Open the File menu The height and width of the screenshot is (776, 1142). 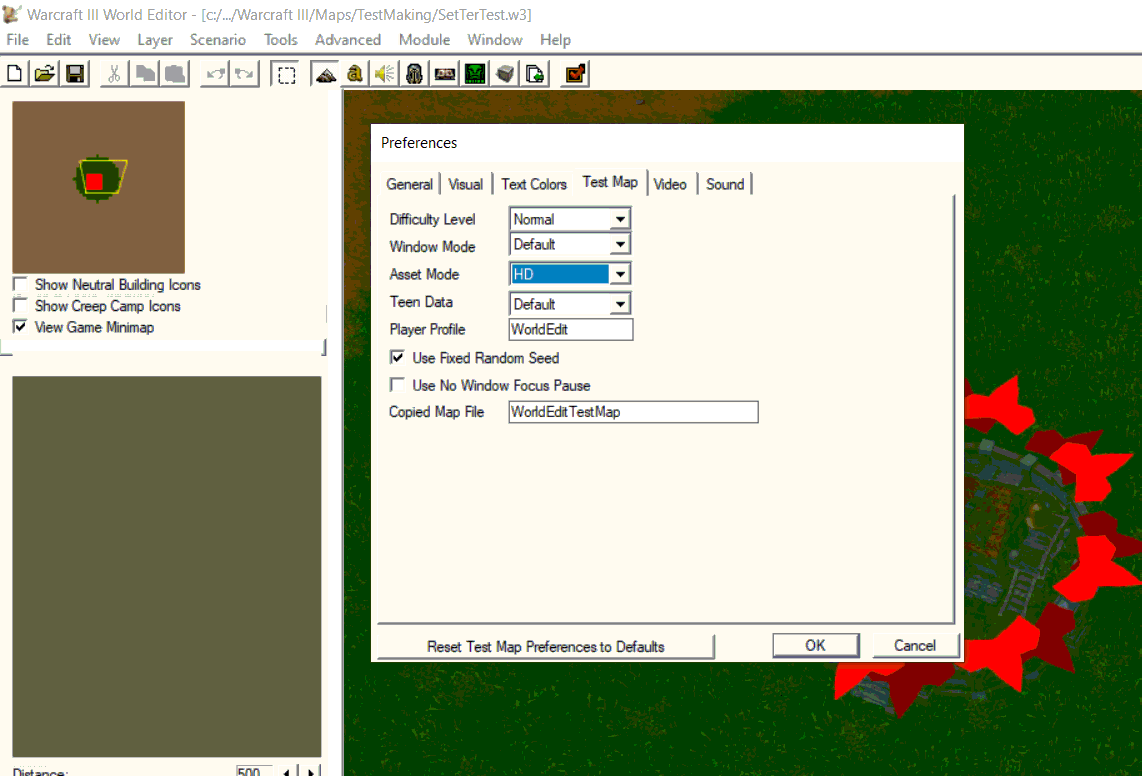coord(17,39)
